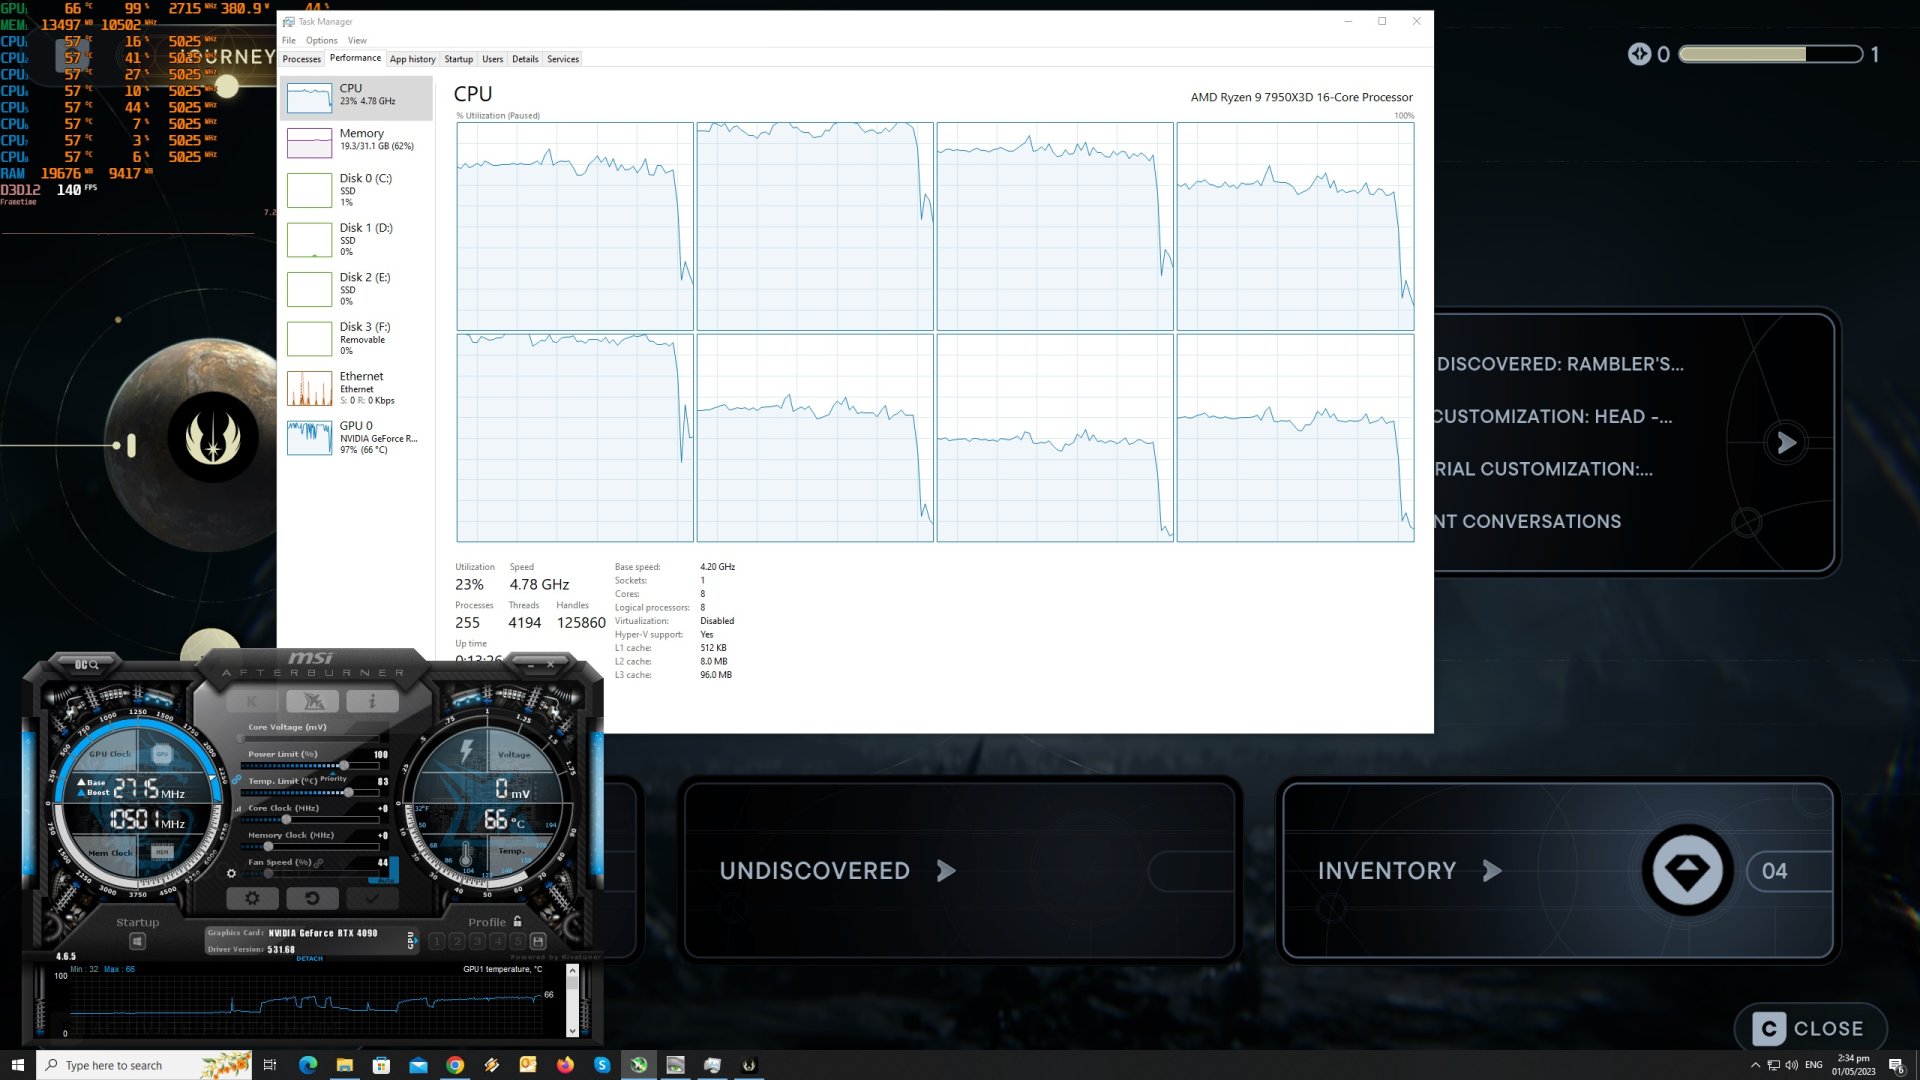Toggle fan speed Auto mode
The height and width of the screenshot is (1080, 1920).
[x=384, y=880]
